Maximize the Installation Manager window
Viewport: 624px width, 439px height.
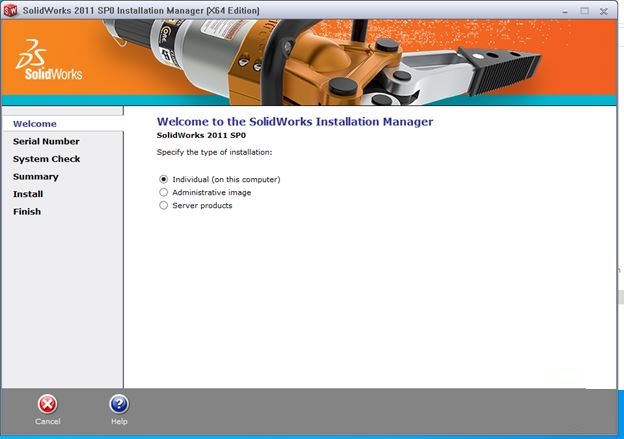pos(584,11)
